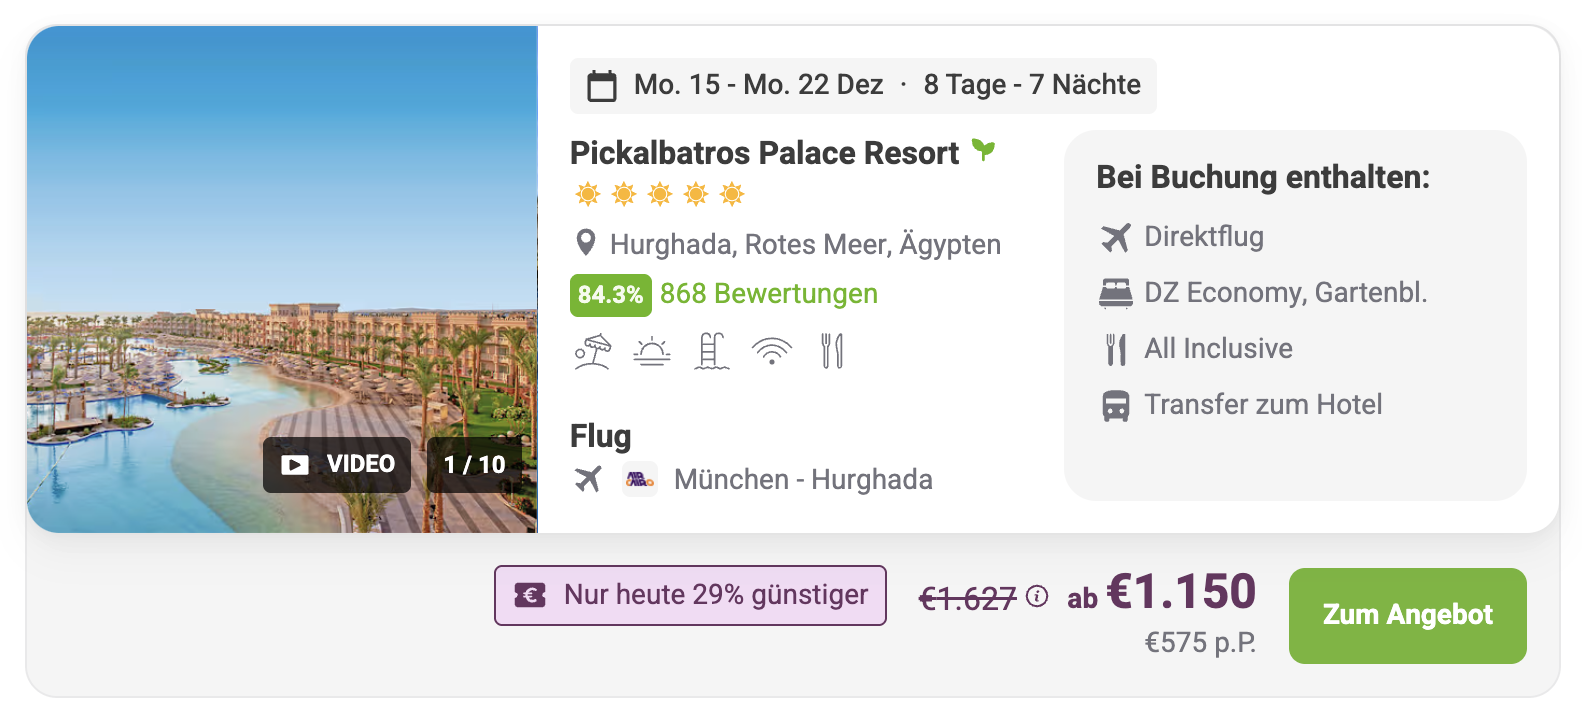Click the green eco leaf icon
This screenshot has width=1582, height=720.
pos(984,151)
